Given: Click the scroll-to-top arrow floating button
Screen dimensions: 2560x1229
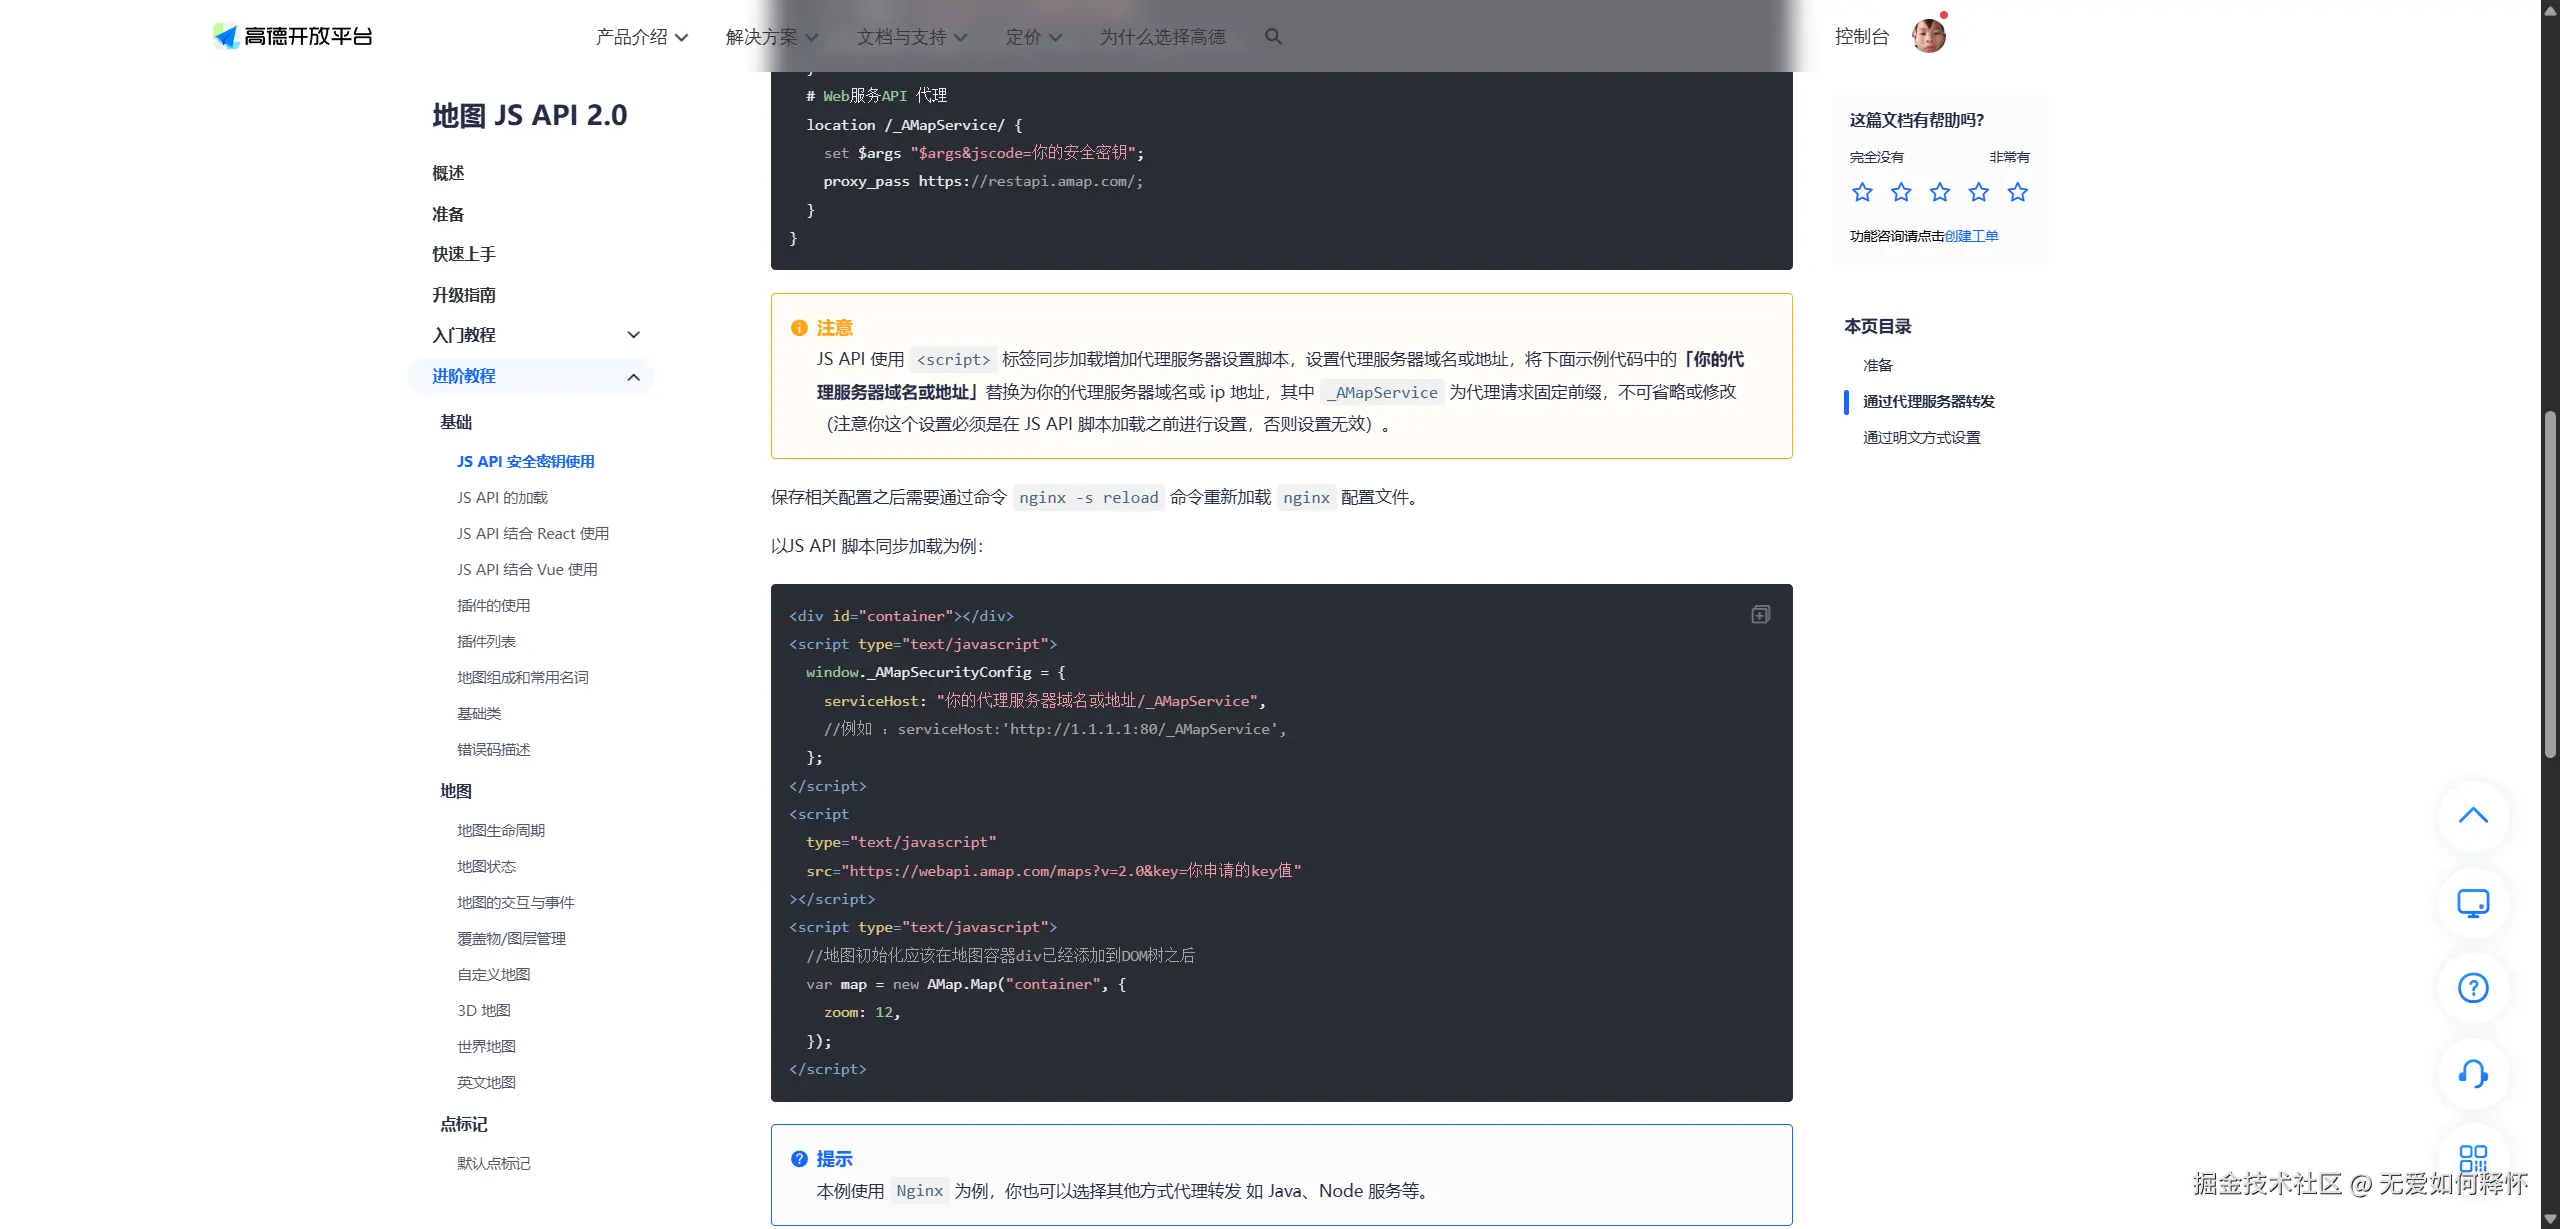Looking at the screenshot, I should pyautogui.click(x=2473, y=816).
